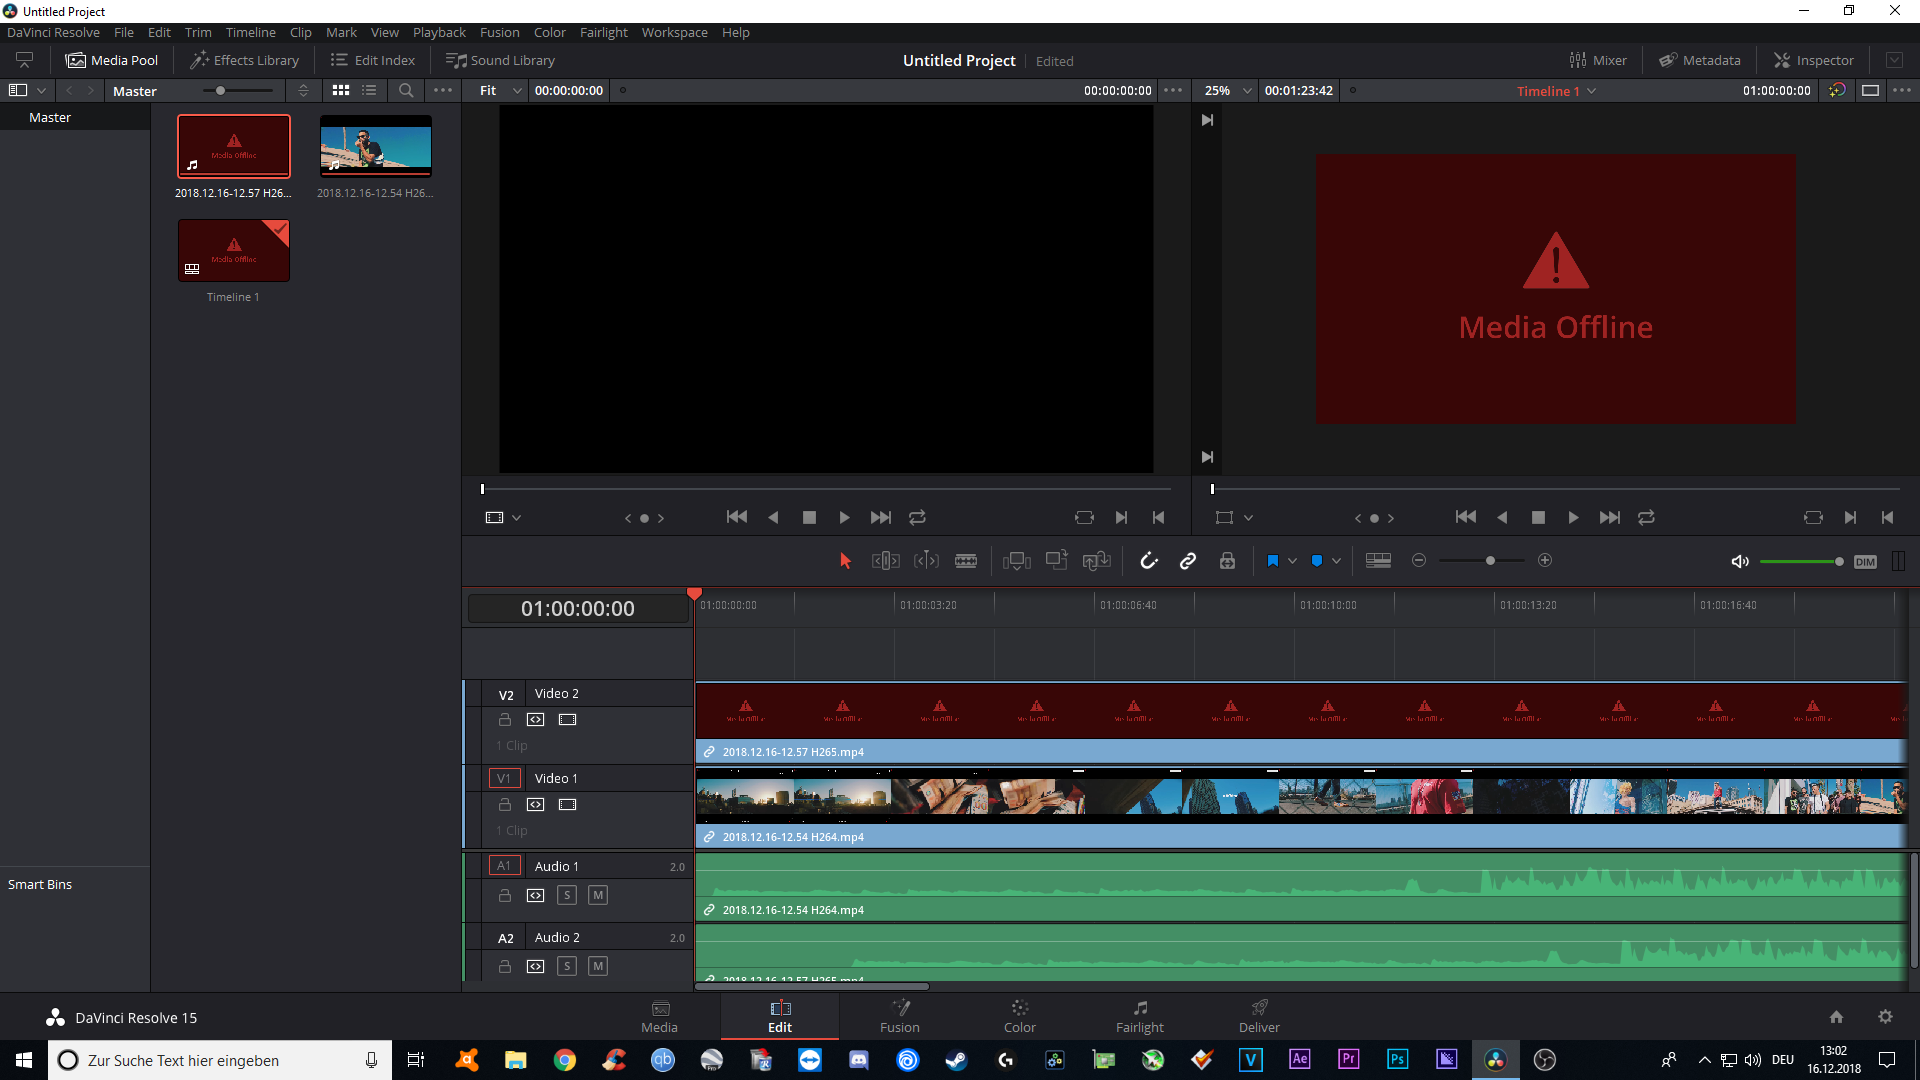This screenshot has width=1920, height=1080.
Task: Show the Edit Index panel
Action: (x=372, y=60)
